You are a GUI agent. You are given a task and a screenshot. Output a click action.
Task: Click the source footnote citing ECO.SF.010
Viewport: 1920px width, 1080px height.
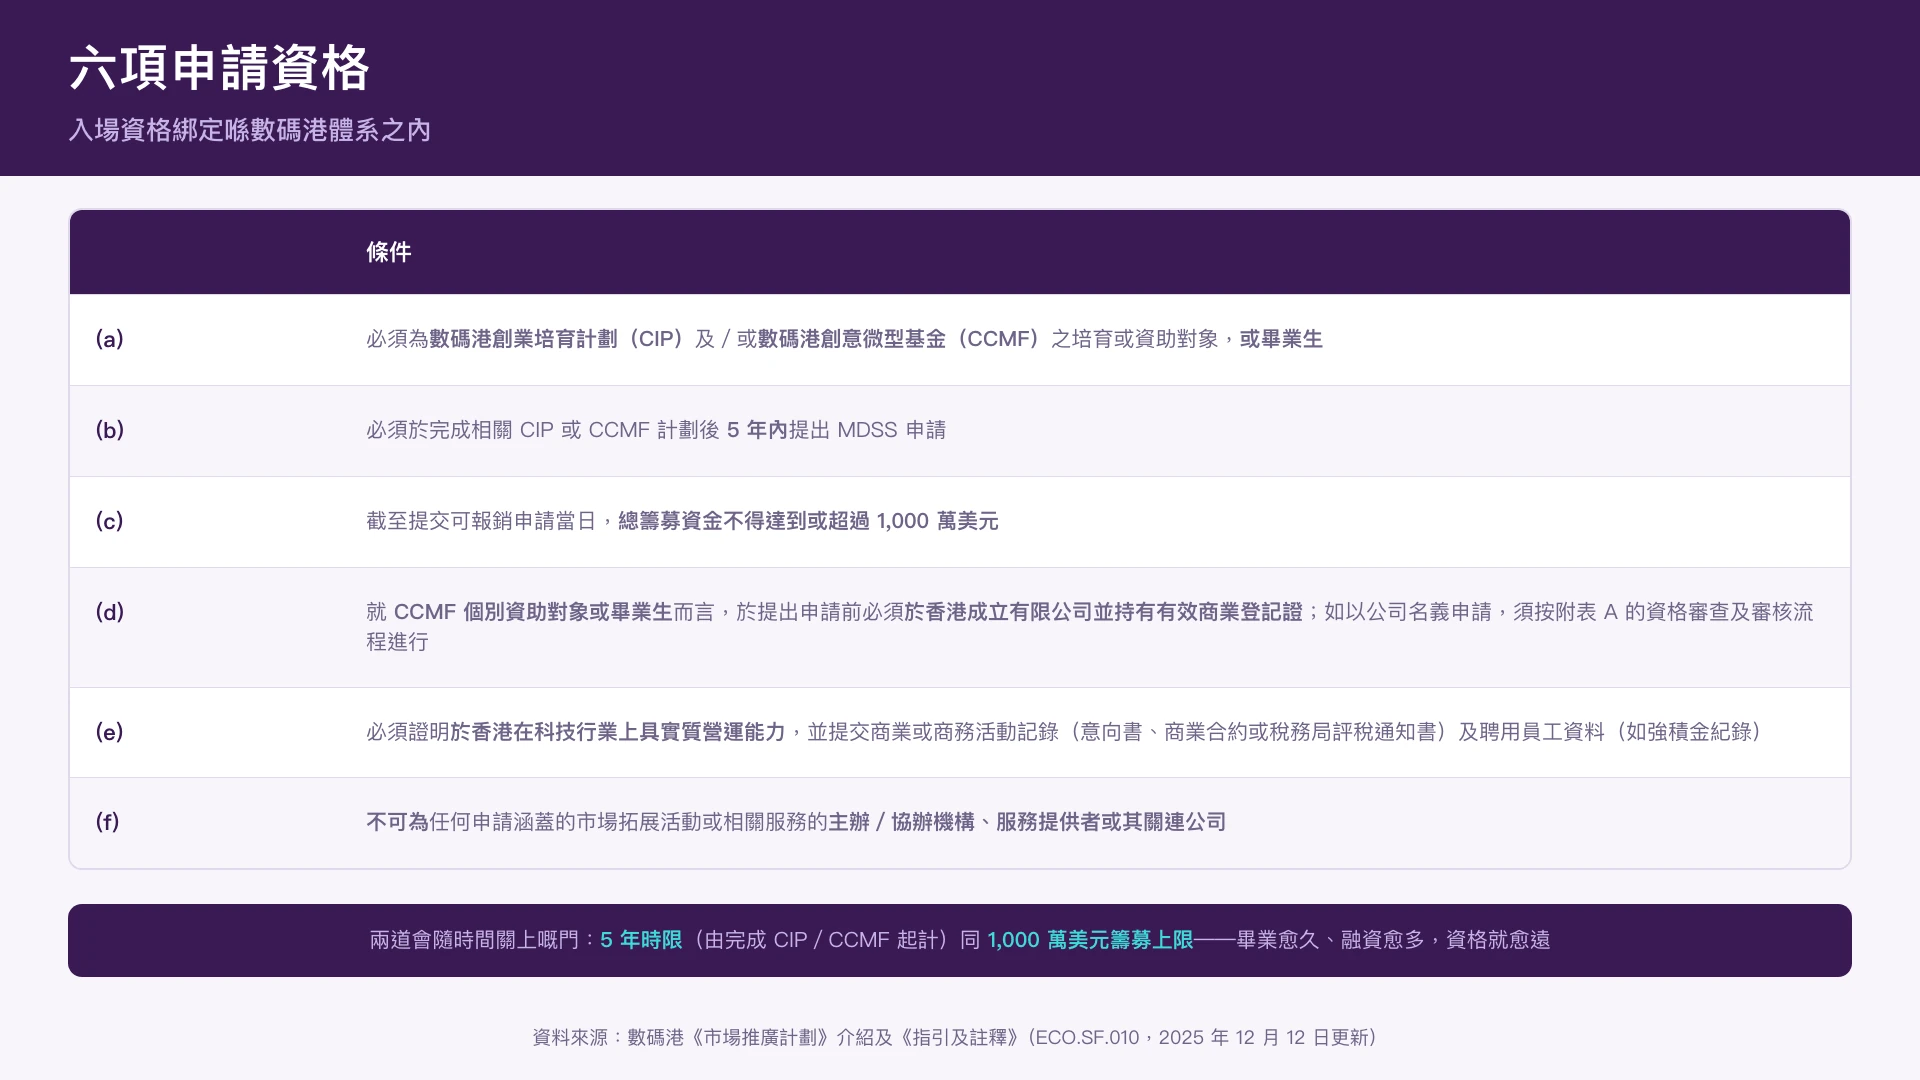pyautogui.click(x=955, y=1038)
